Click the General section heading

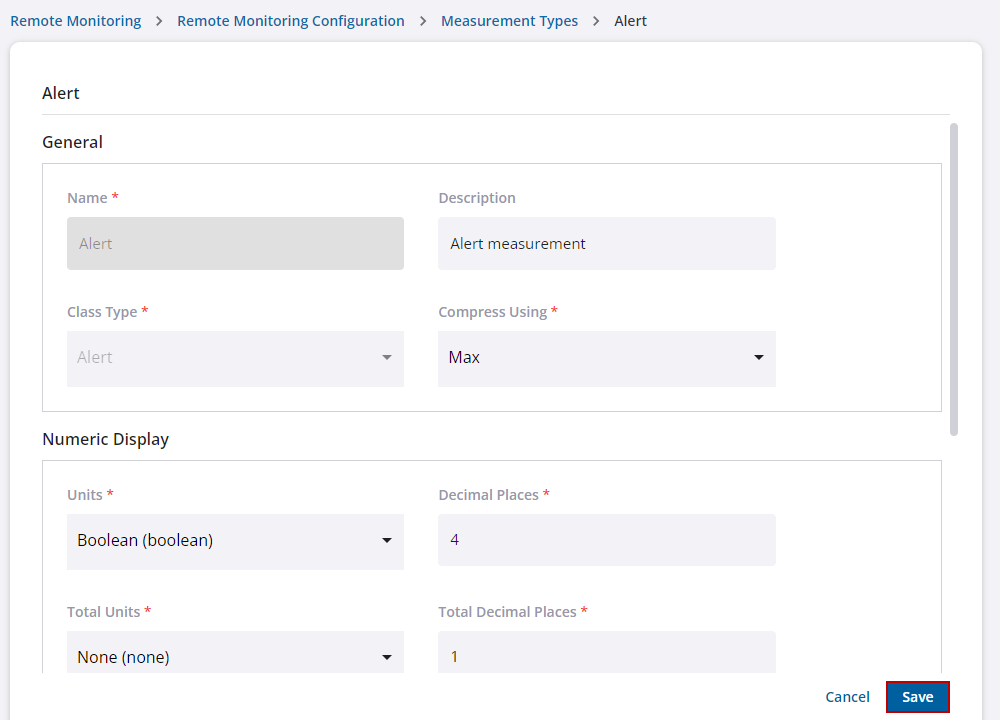[x=72, y=142]
